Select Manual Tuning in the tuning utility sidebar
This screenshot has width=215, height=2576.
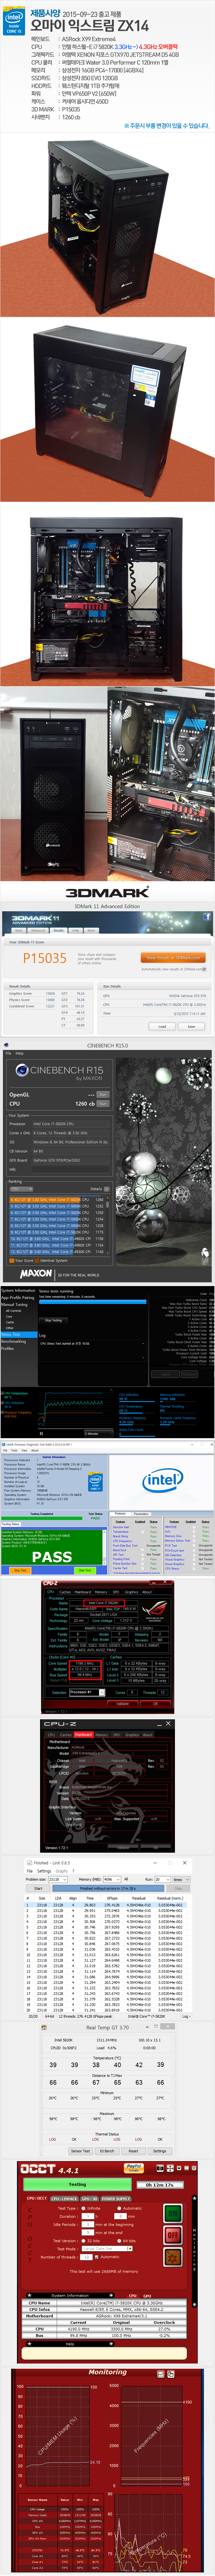pos(14,1304)
